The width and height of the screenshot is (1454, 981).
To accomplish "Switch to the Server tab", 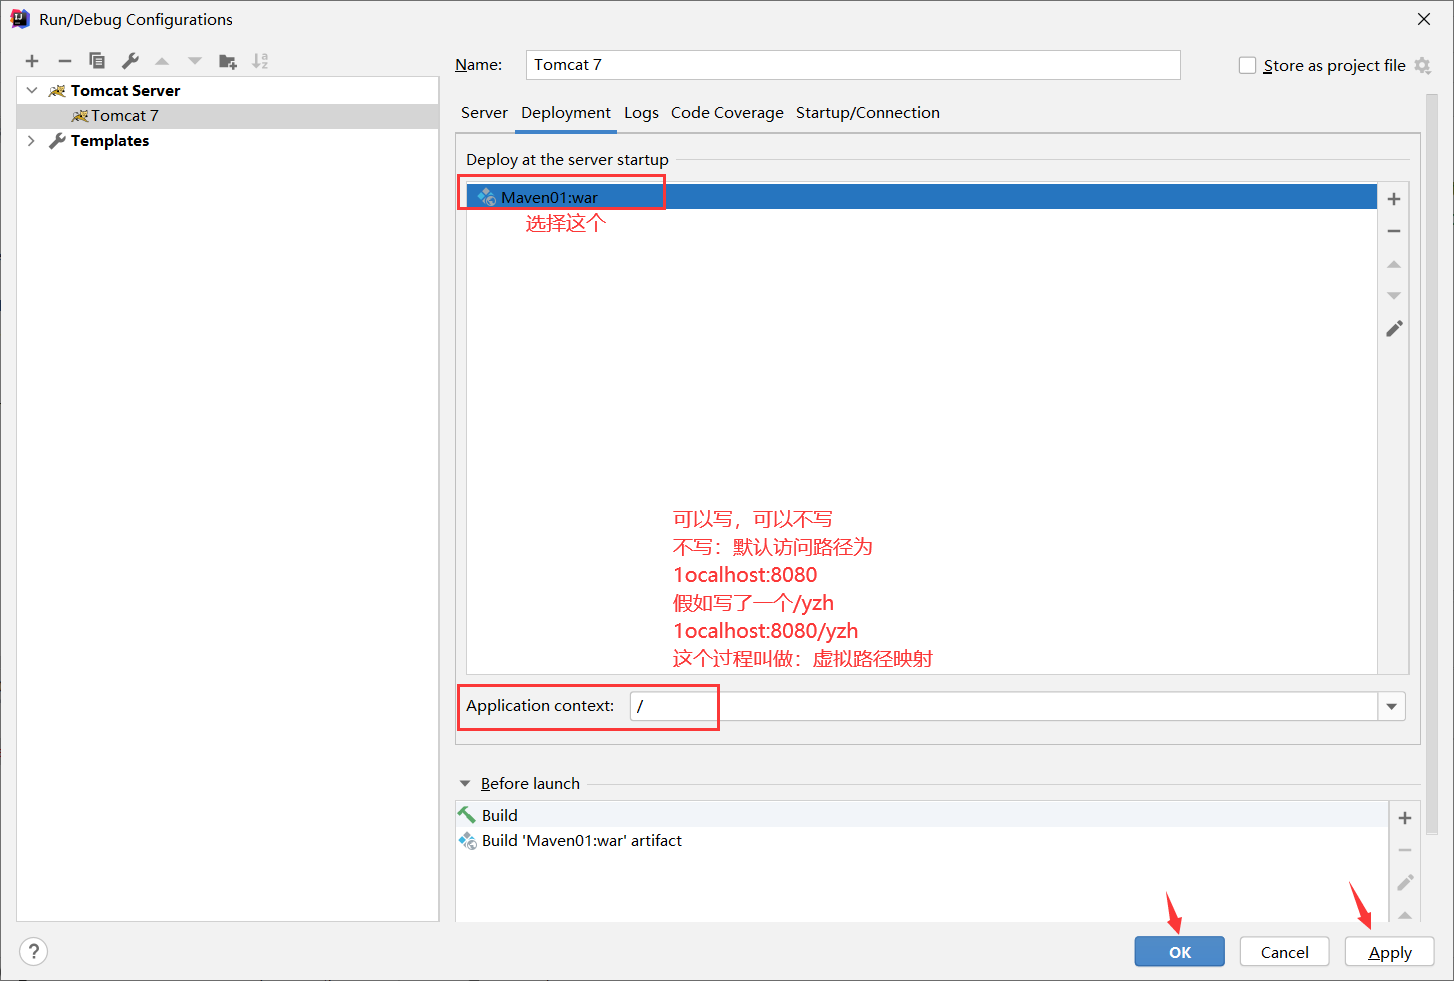I will (484, 113).
